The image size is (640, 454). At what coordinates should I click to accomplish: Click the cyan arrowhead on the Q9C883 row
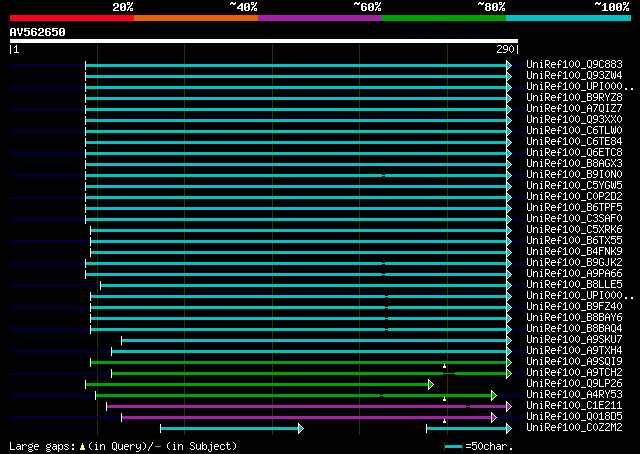(509, 65)
